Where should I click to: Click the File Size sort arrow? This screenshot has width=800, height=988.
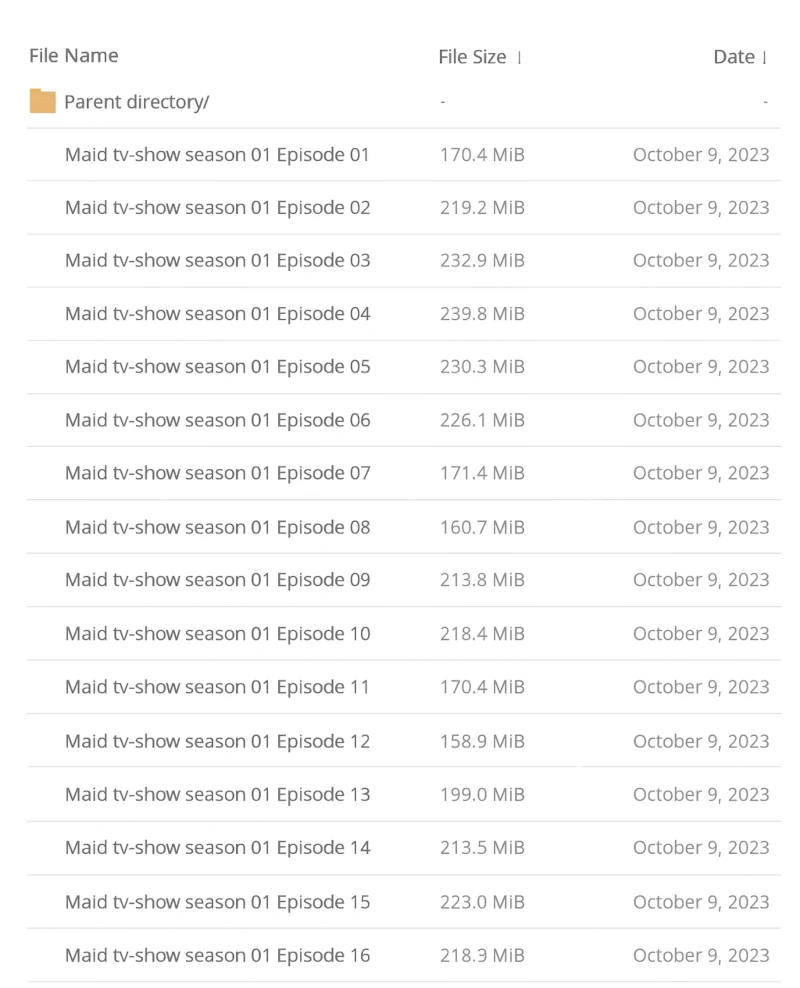pyautogui.click(x=519, y=58)
